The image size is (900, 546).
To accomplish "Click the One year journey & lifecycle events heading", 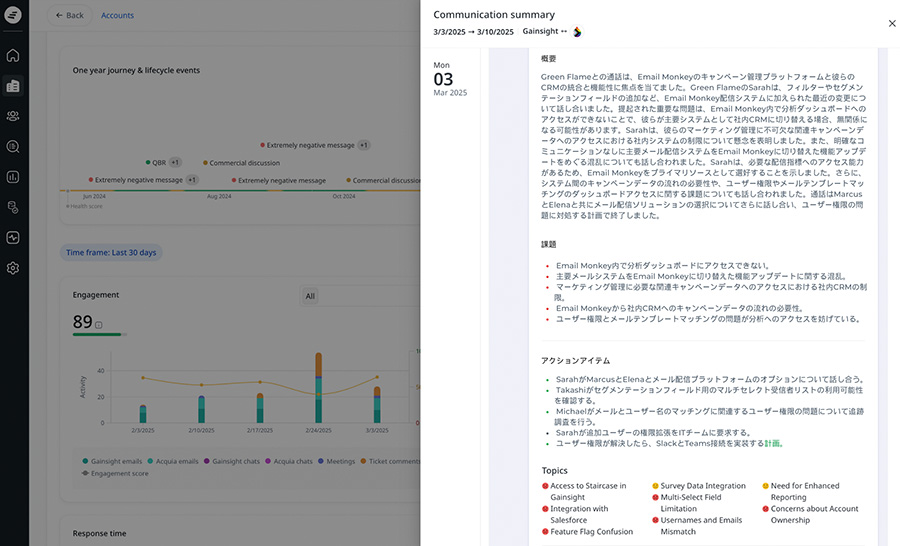I will tap(136, 71).
